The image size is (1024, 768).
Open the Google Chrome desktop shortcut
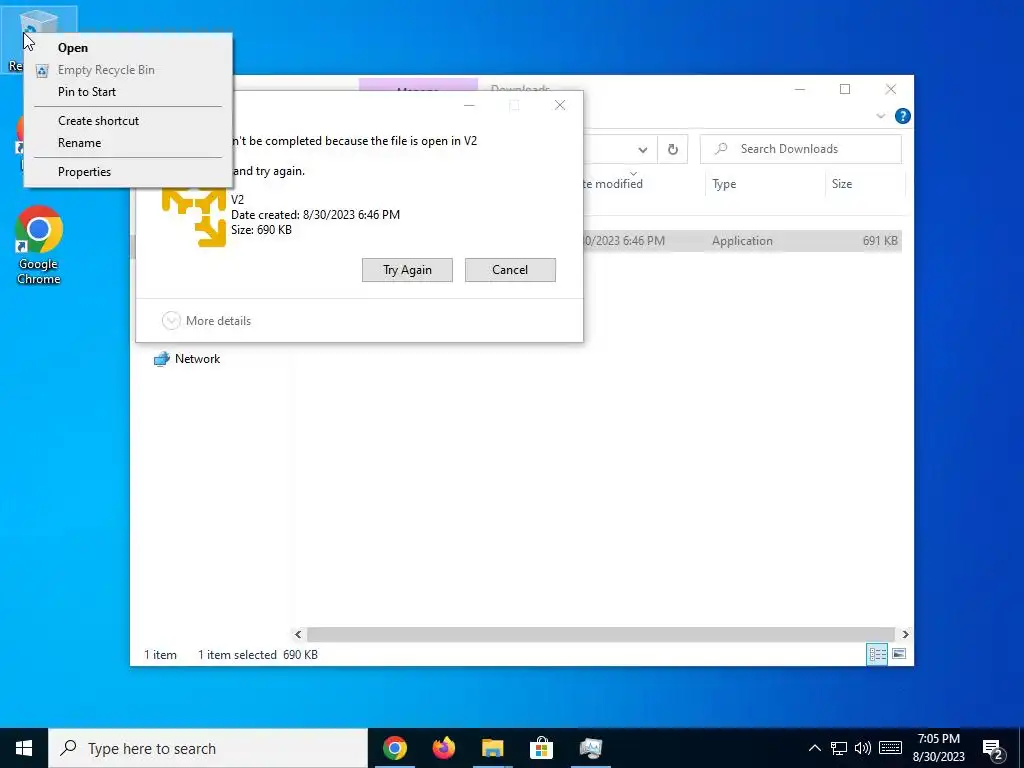tap(39, 245)
